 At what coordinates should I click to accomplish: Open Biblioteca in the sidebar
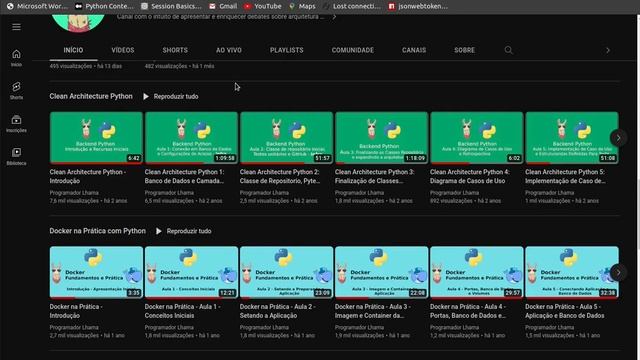point(16,156)
